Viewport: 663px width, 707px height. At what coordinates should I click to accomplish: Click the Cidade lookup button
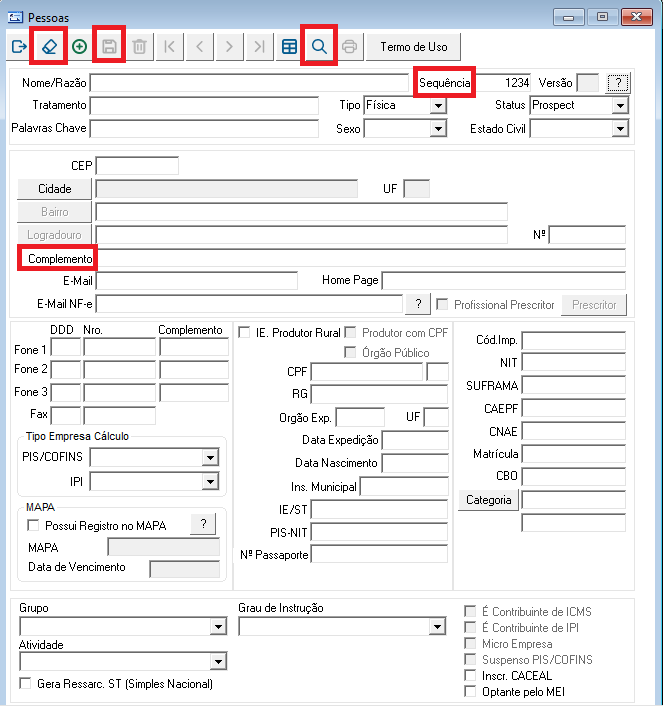click(x=55, y=188)
